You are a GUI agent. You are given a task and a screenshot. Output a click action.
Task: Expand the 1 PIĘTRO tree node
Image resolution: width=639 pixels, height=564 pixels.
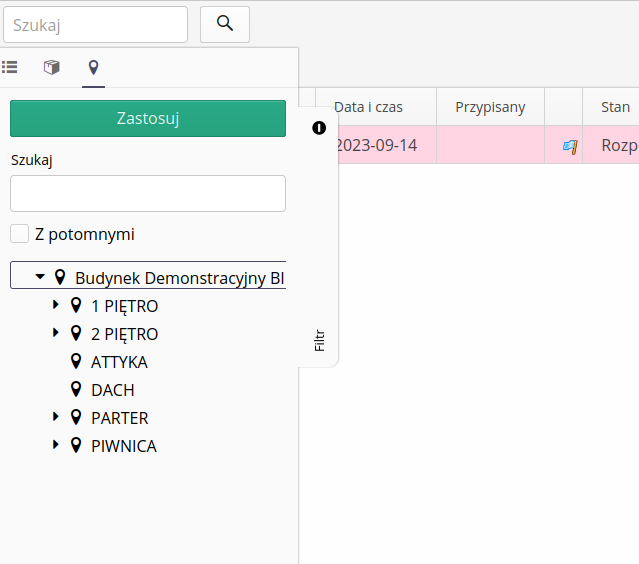pos(56,305)
